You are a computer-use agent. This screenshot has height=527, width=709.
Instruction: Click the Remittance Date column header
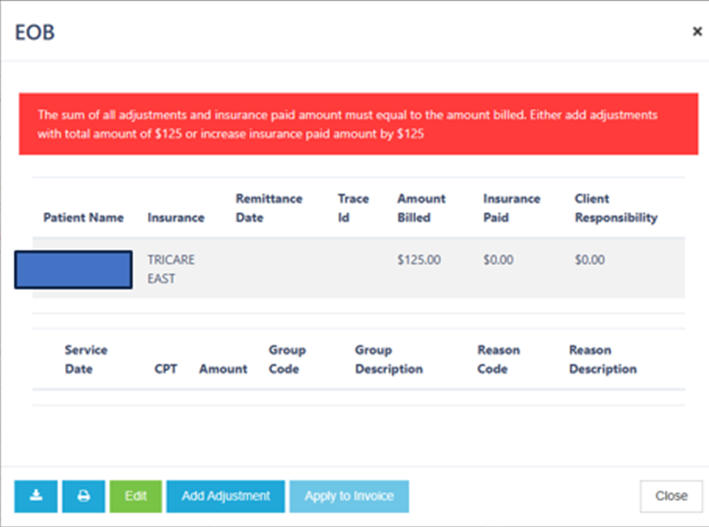(x=269, y=208)
